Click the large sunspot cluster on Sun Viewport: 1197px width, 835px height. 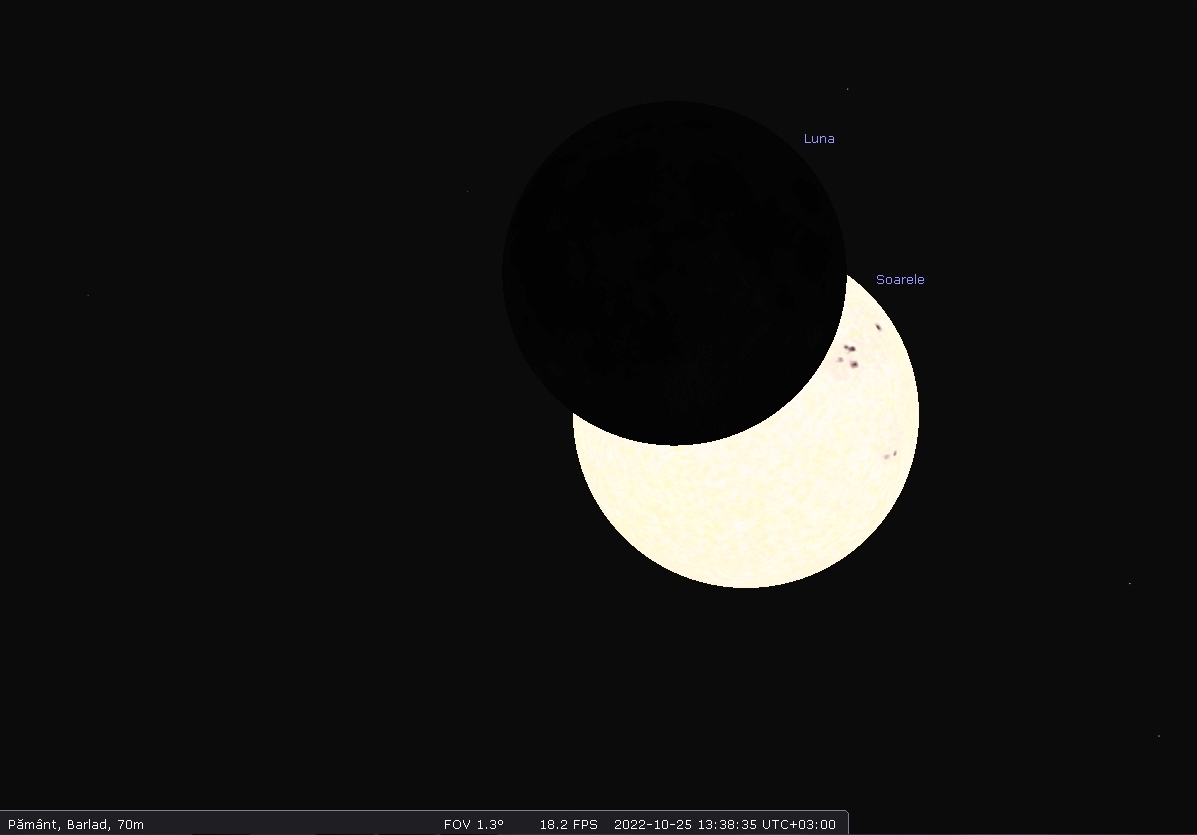tap(850, 356)
